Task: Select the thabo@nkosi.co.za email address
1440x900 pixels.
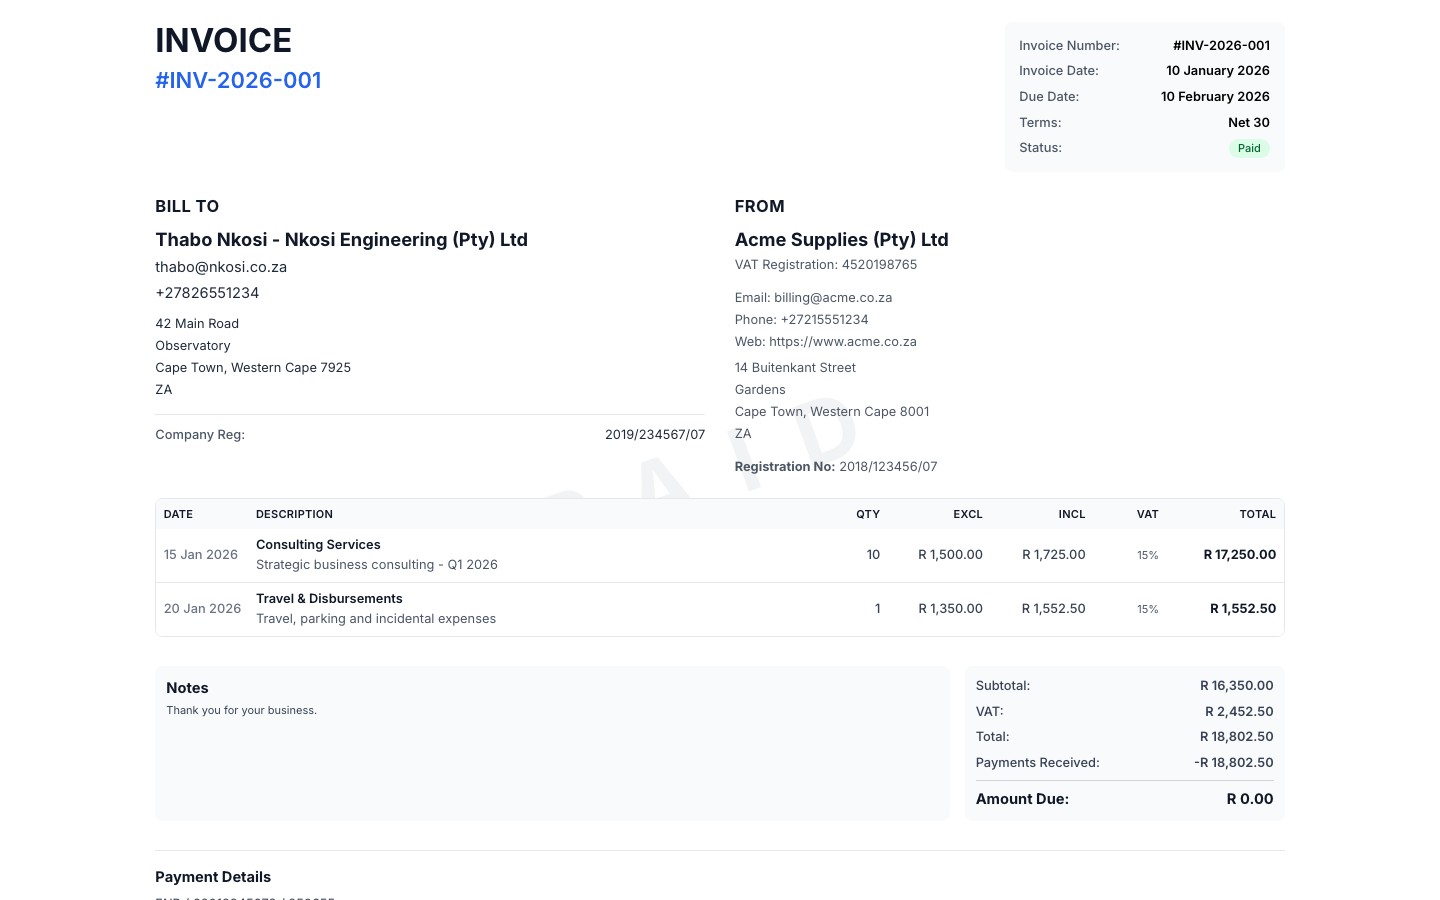Action: (221, 267)
